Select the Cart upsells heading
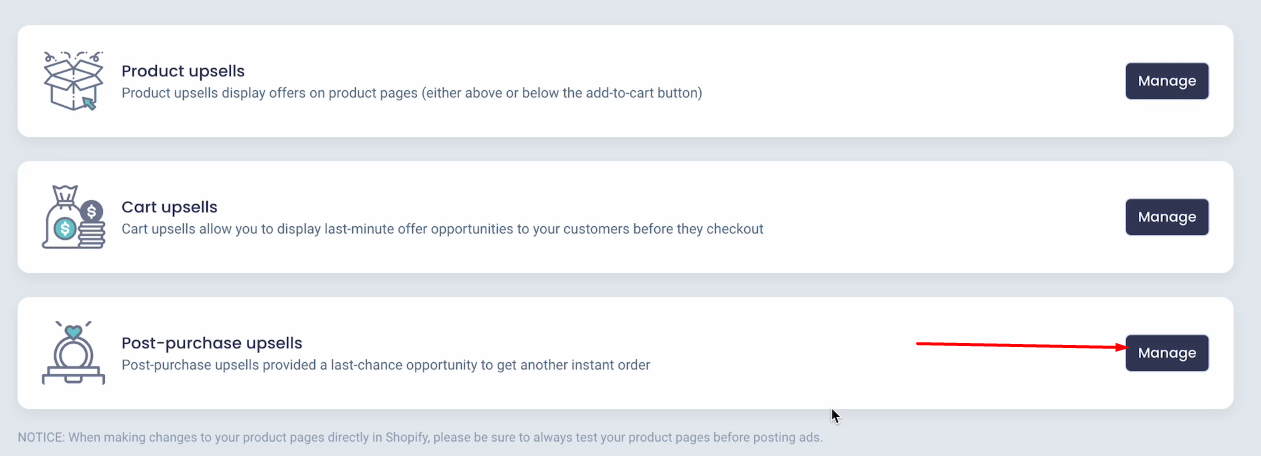1261x456 pixels. click(169, 207)
